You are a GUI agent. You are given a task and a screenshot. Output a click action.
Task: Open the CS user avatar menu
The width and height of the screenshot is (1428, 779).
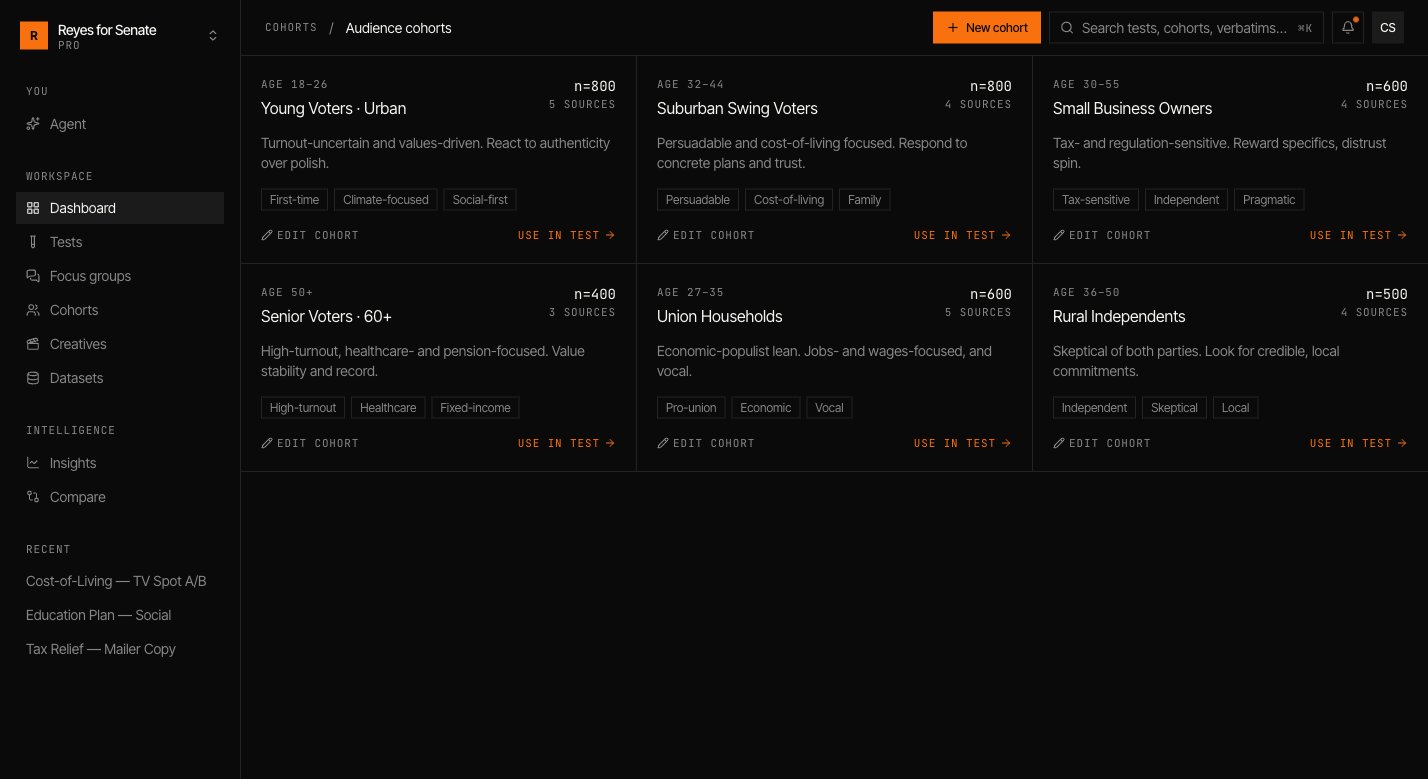click(x=1388, y=28)
